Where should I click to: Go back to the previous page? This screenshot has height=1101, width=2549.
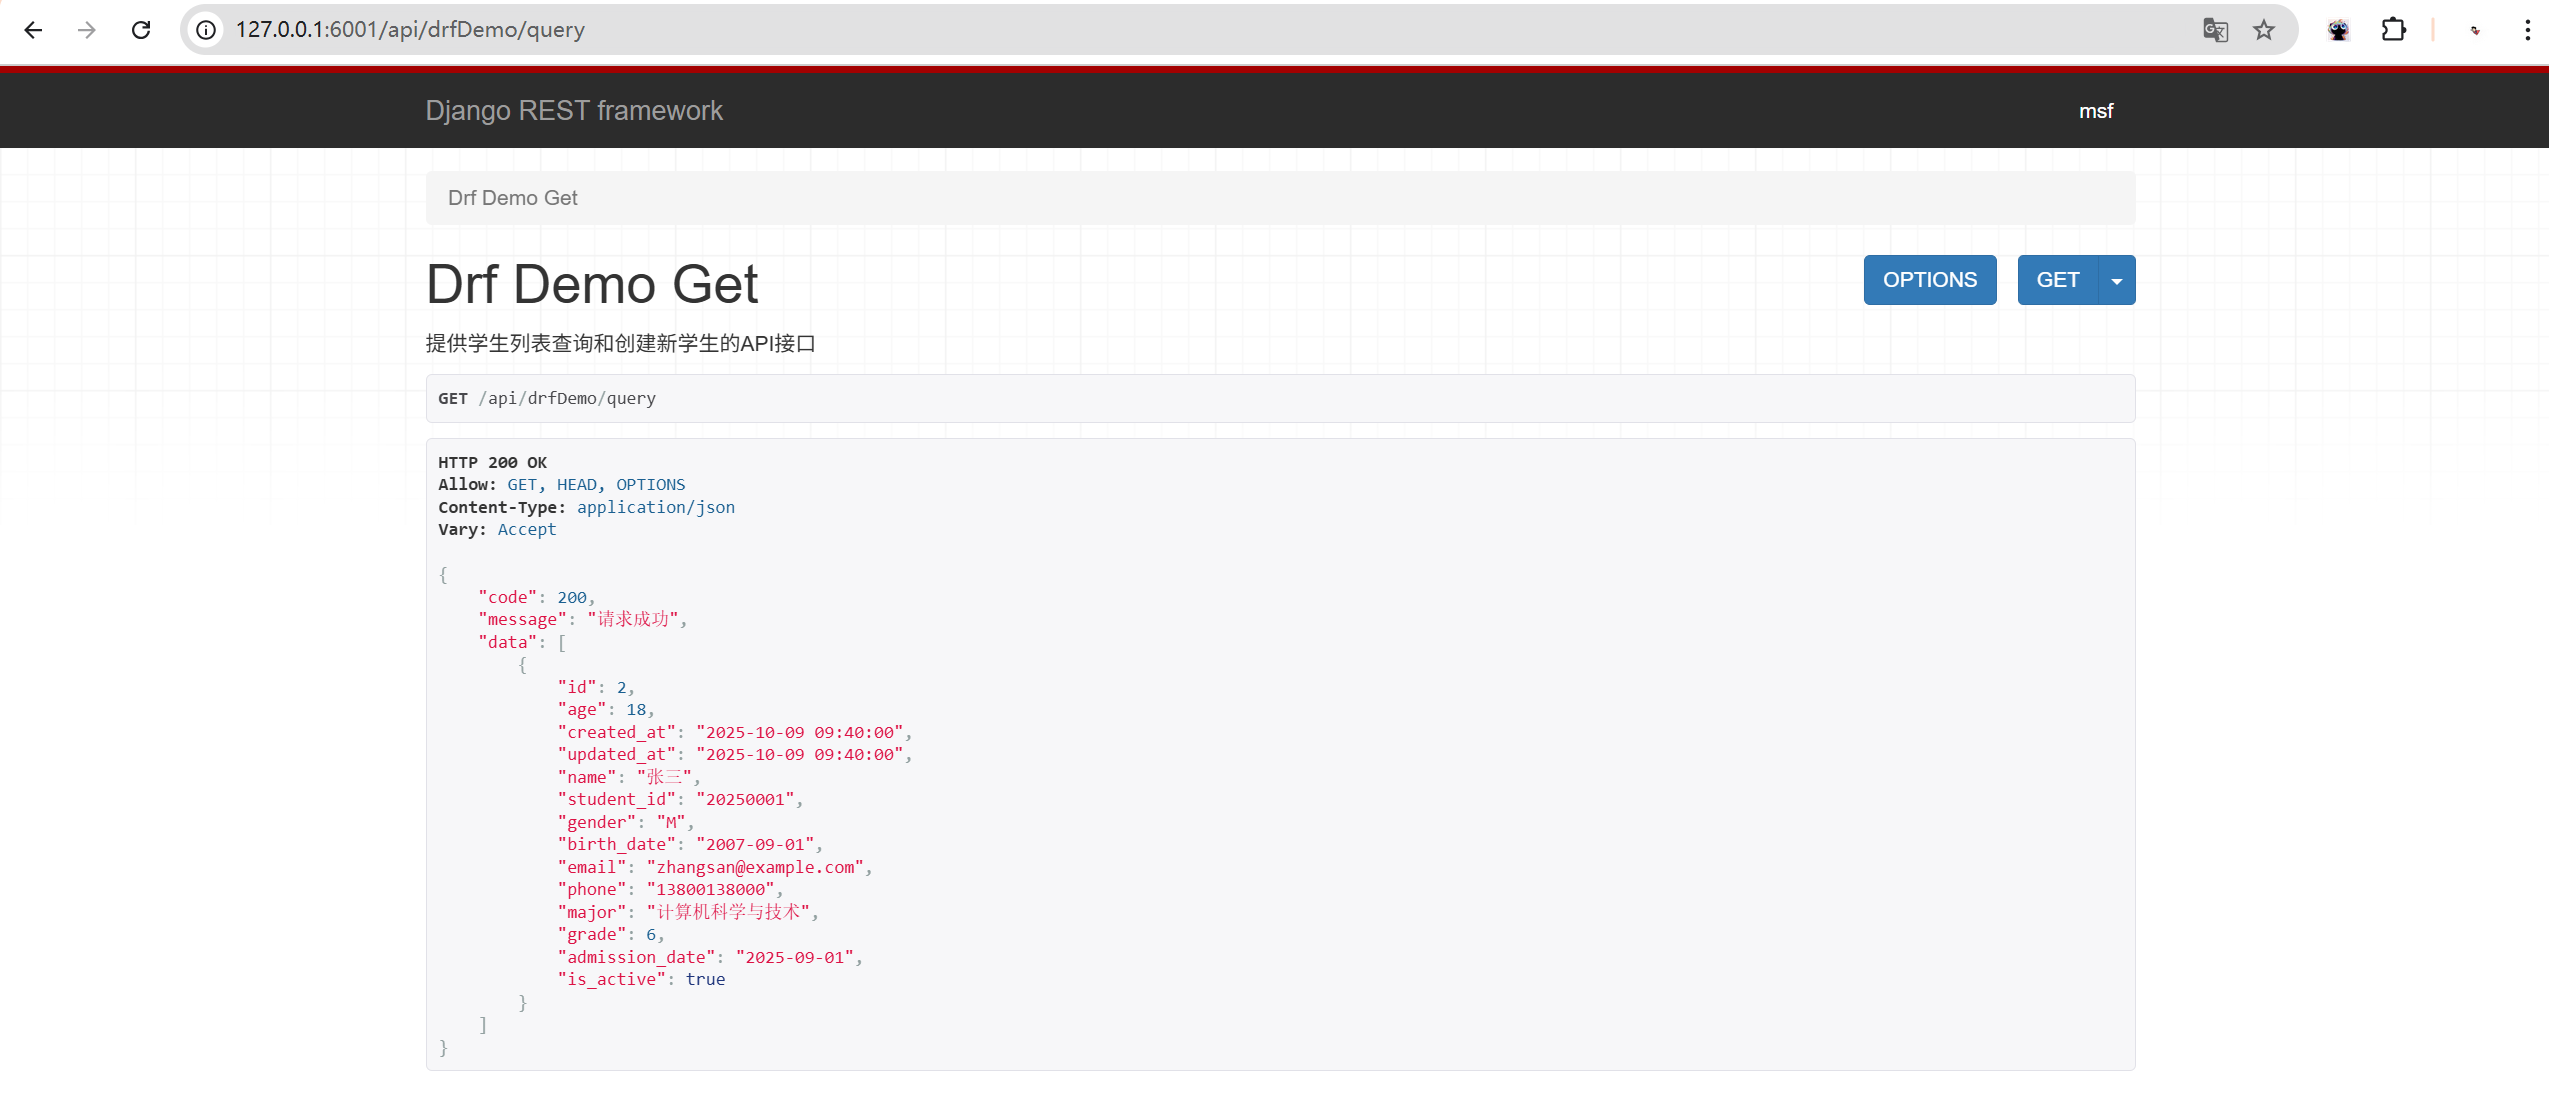(33, 30)
